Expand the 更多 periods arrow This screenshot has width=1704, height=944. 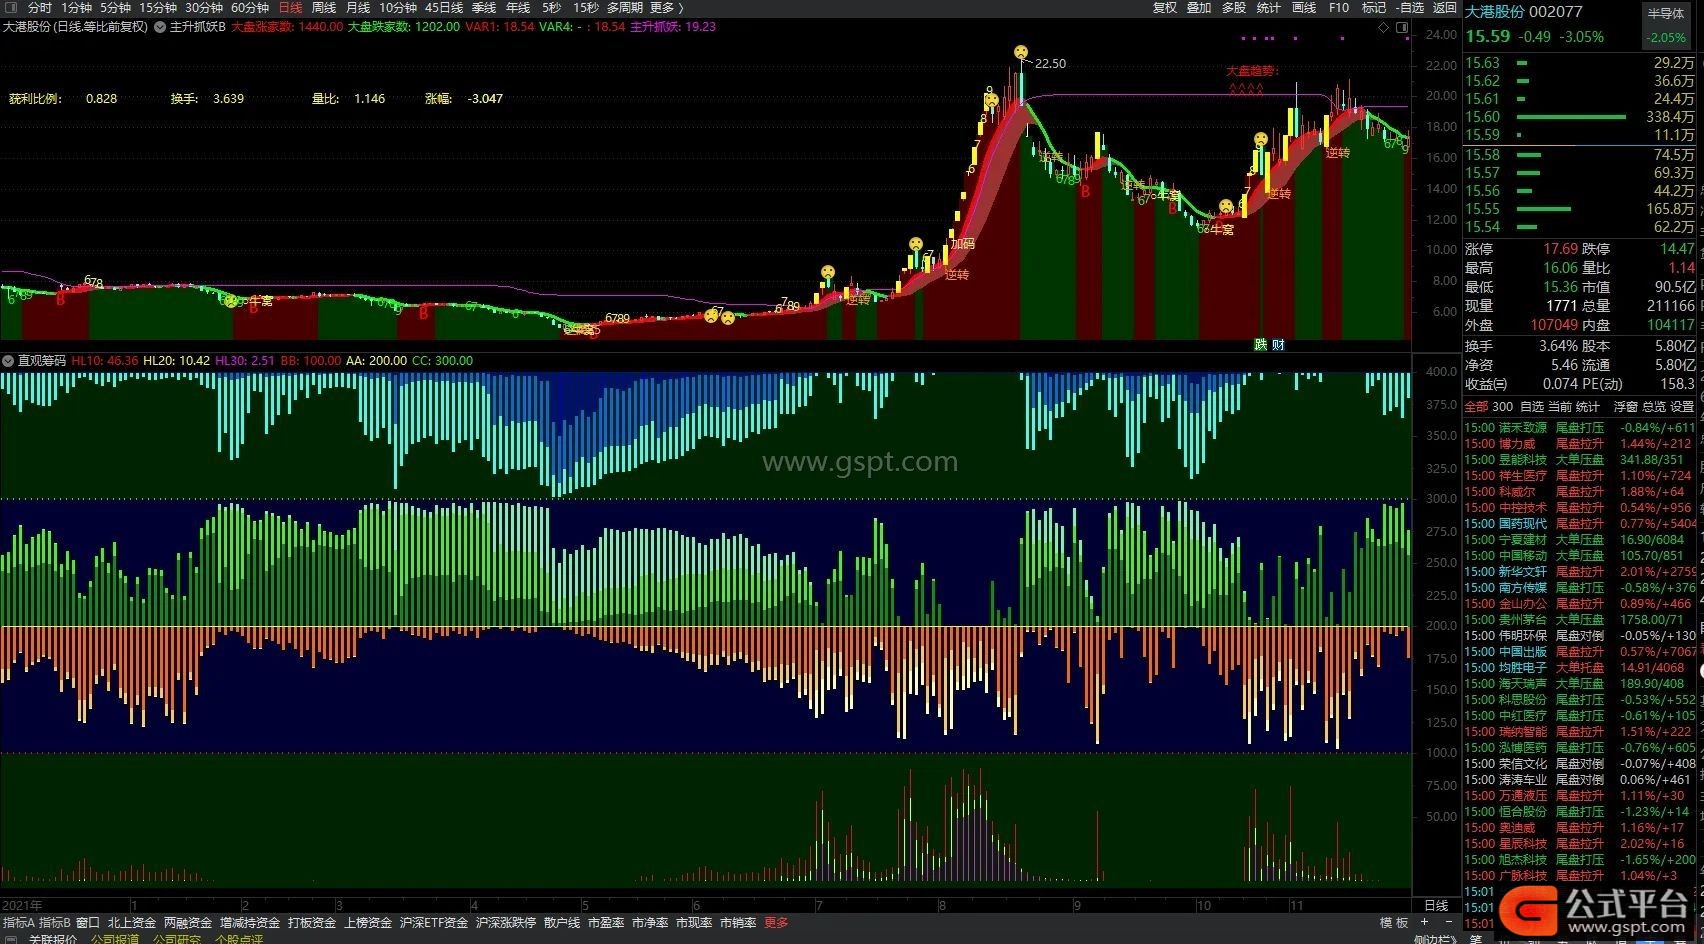(667, 7)
